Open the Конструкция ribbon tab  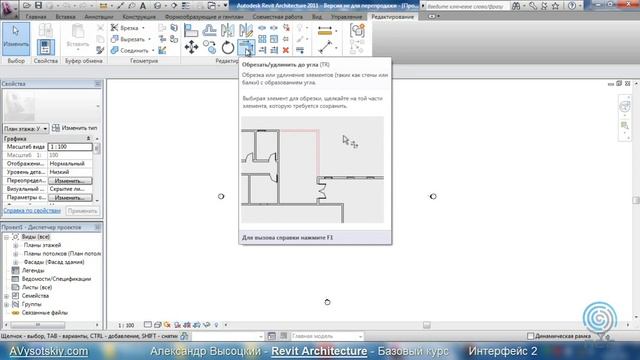[139, 17]
